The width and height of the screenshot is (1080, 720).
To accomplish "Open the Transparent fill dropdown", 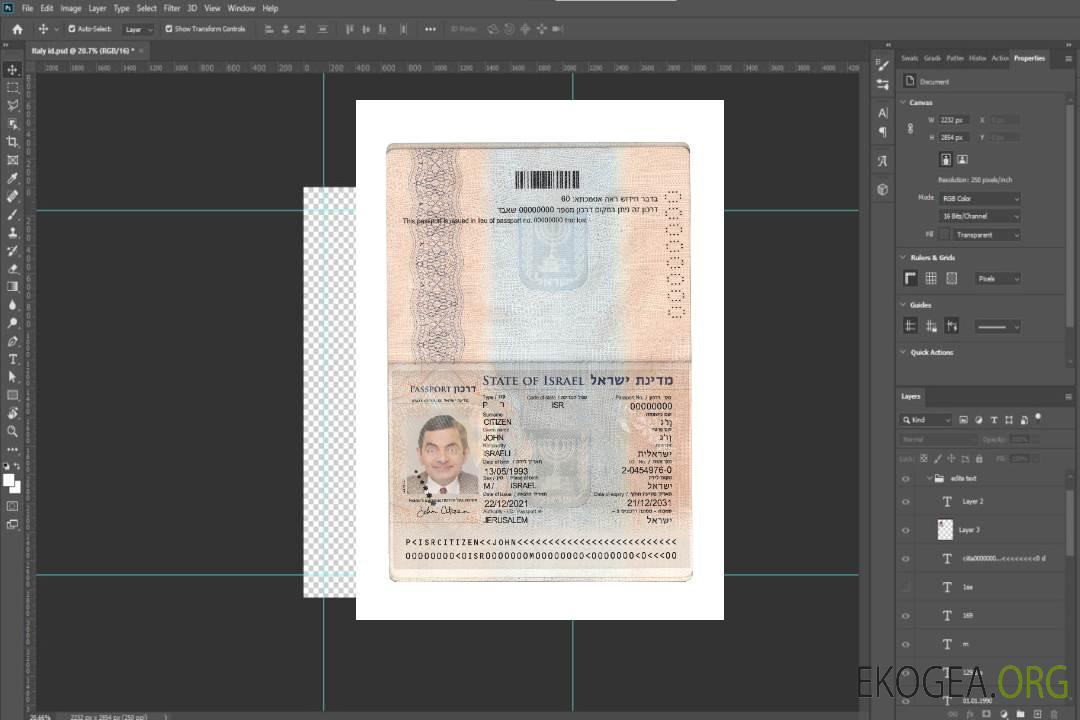I will point(986,235).
